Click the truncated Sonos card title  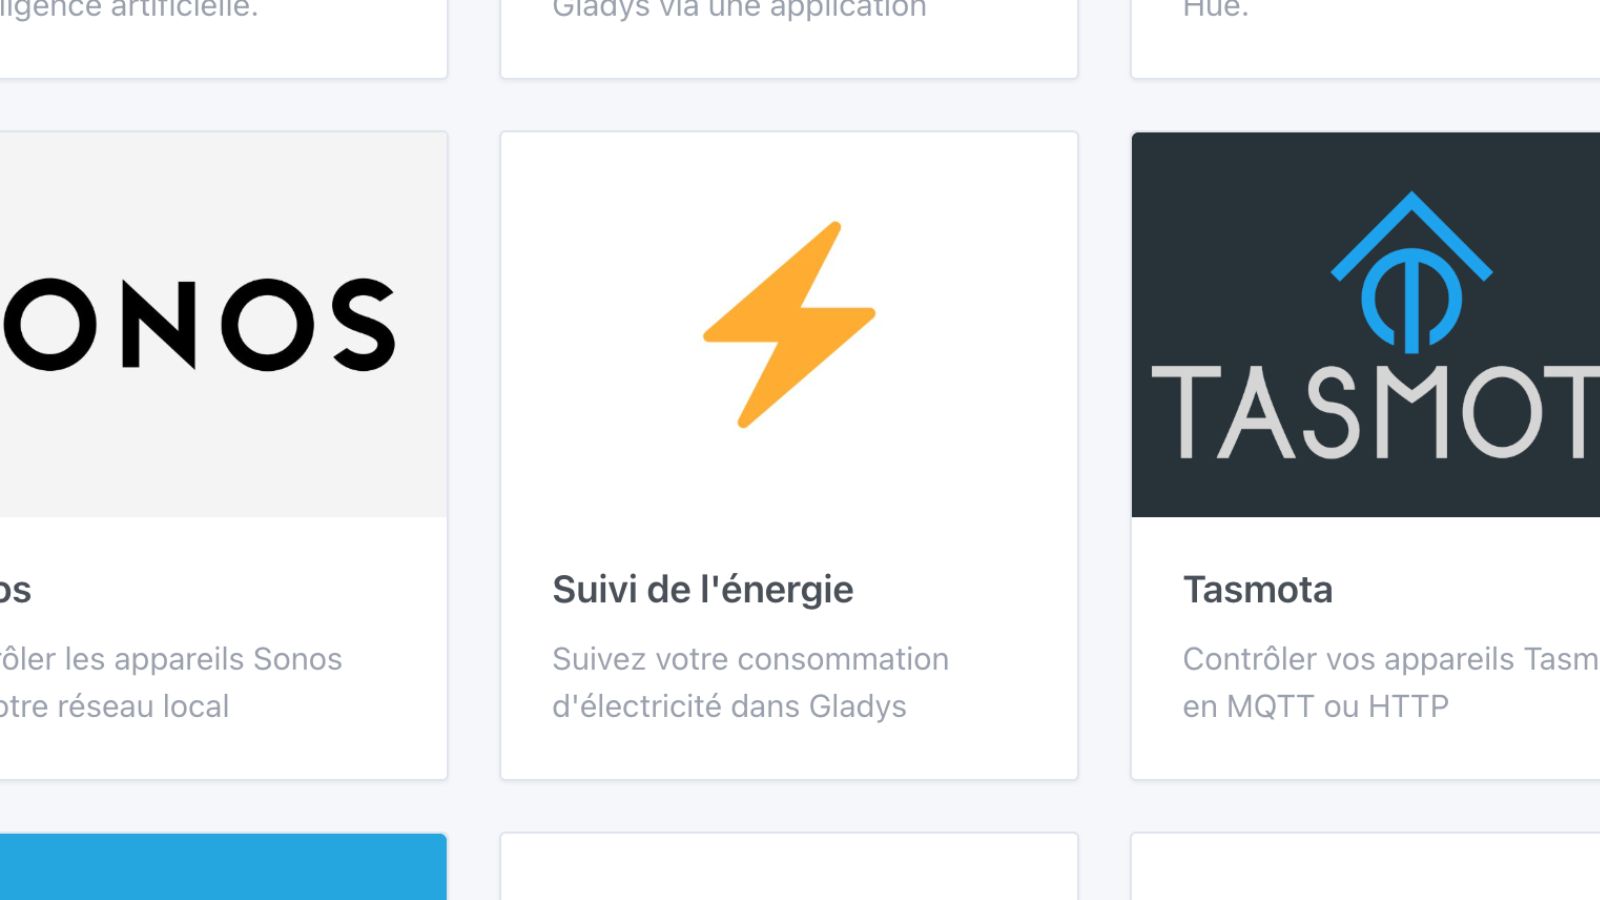pos(16,590)
